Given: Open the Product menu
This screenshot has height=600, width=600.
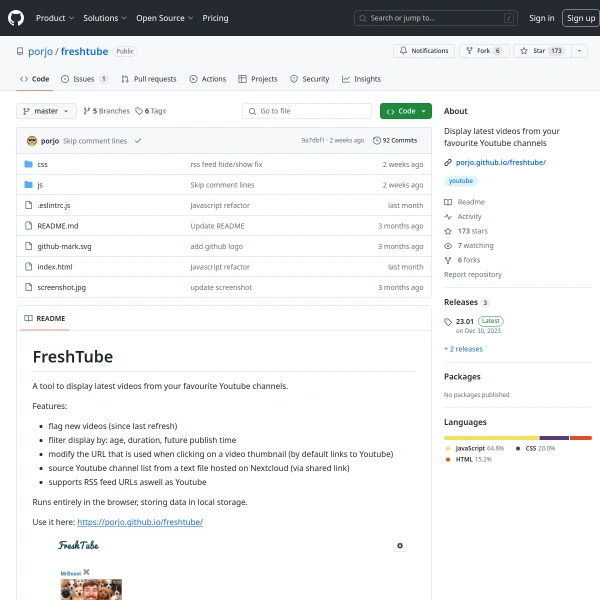Looking at the screenshot, I should coord(55,18).
